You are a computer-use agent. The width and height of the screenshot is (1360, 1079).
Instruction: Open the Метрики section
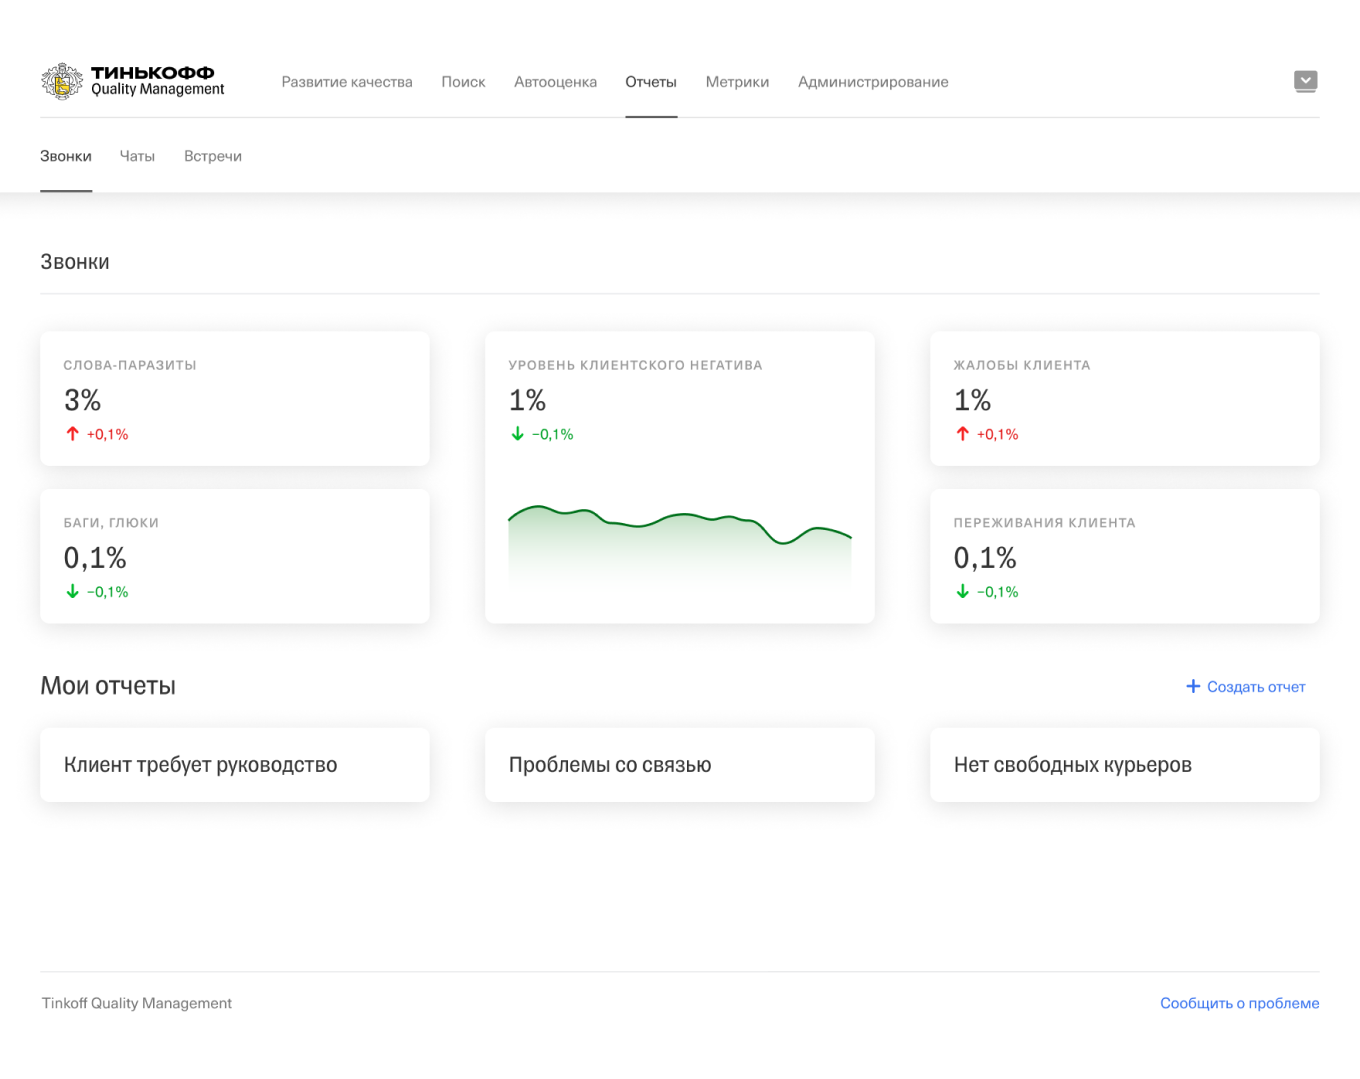737,82
